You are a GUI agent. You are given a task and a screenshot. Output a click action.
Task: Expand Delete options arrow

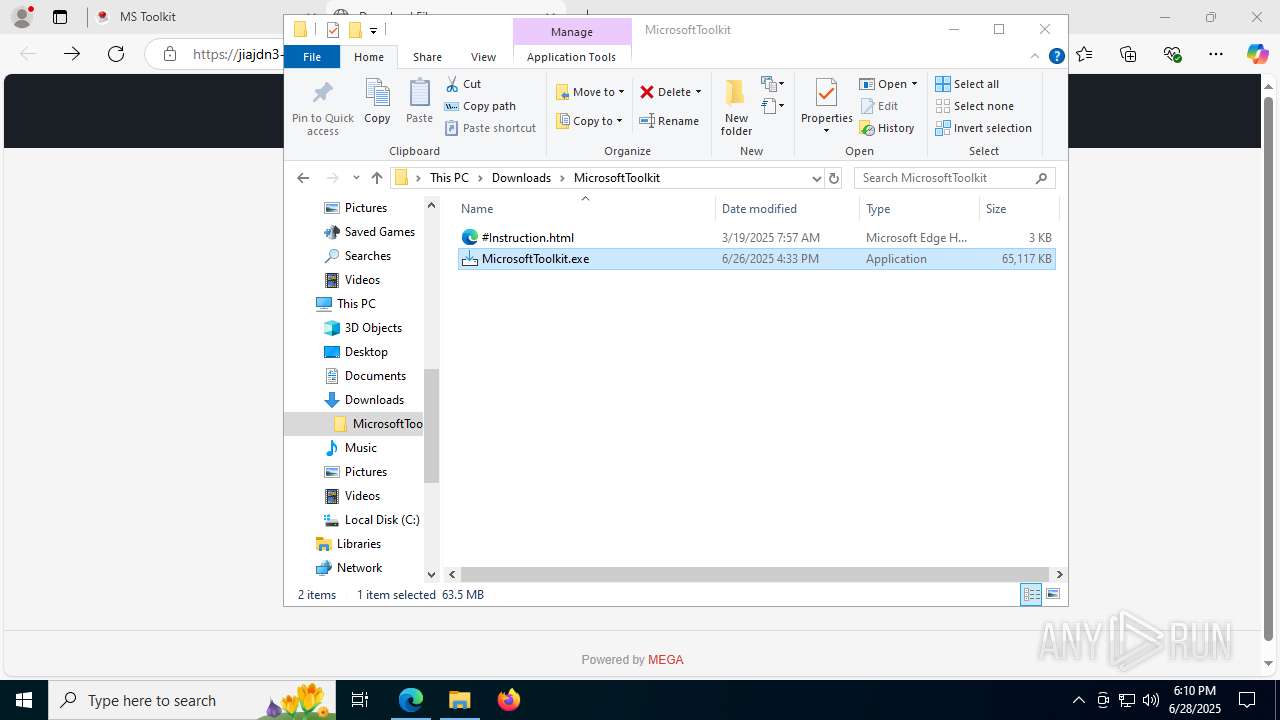point(698,92)
